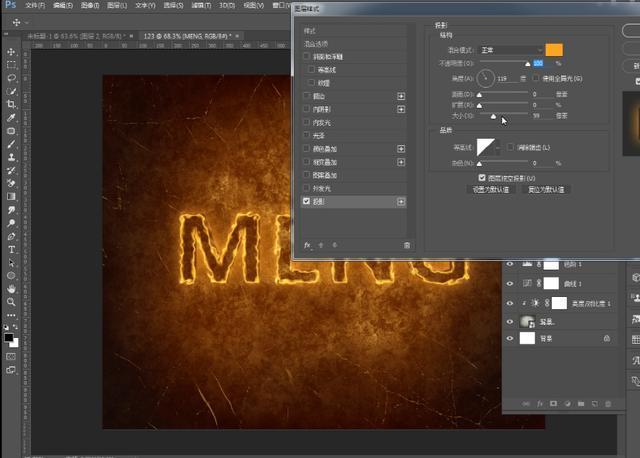Select the Horizontal Type tool
This screenshot has width=640, height=458.
click(11, 249)
